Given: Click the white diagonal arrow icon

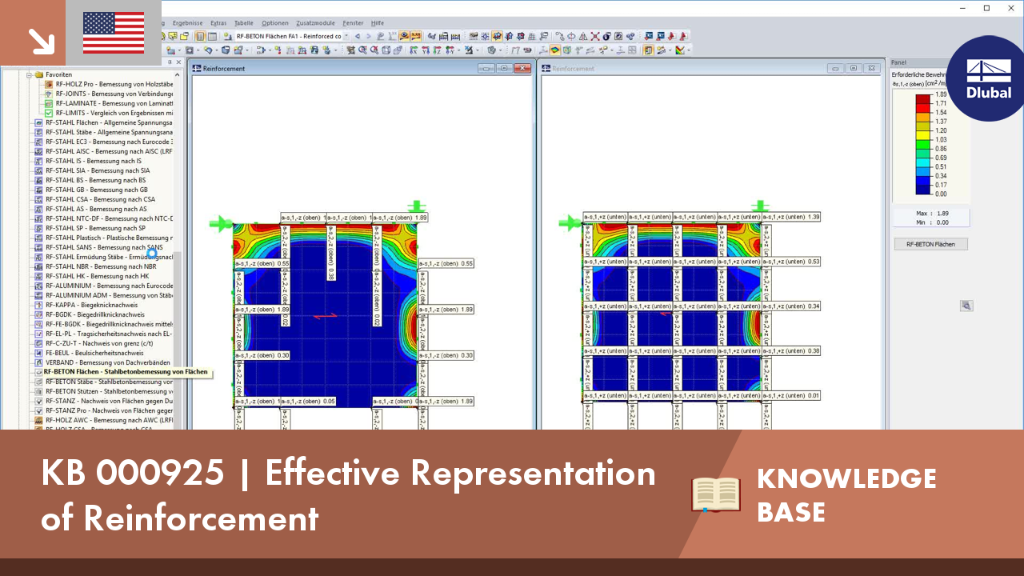Looking at the screenshot, I should click(x=42, y=41).
